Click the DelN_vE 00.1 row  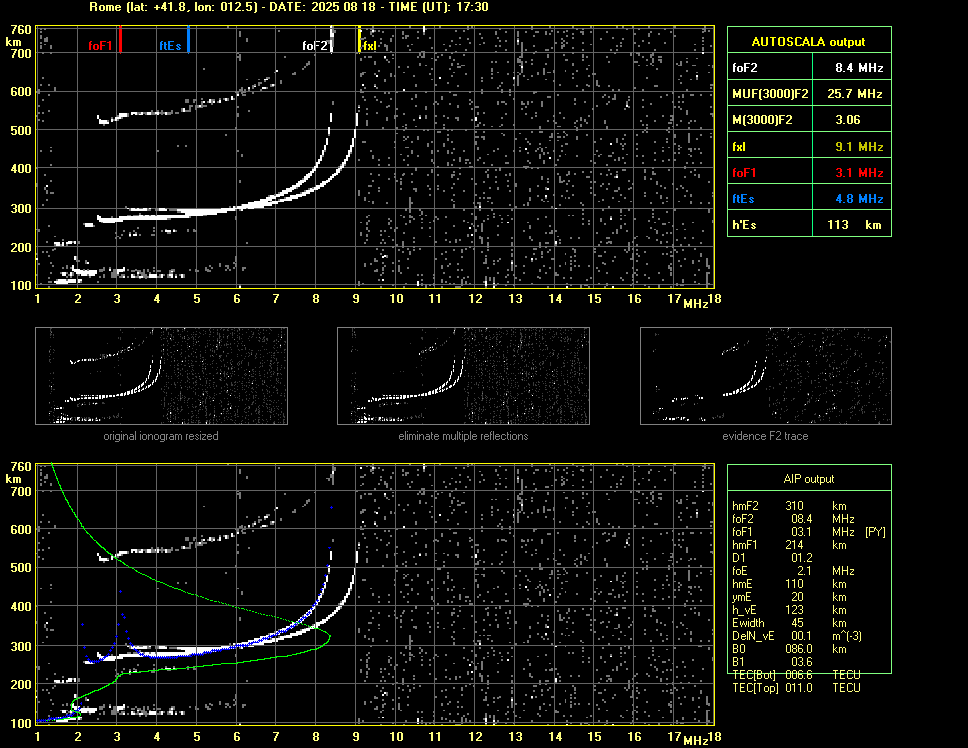click(797, 636)
